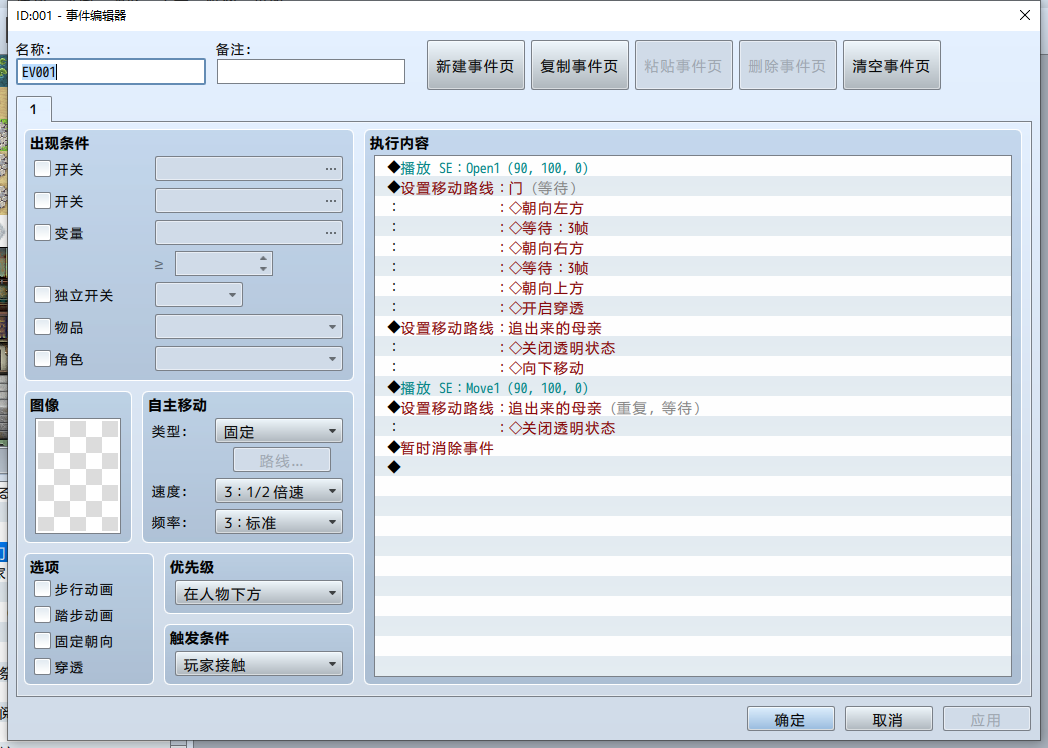Click the variable value spinner arrows
The width and height of the screenshot is (1048, 748).
point(263,263)
